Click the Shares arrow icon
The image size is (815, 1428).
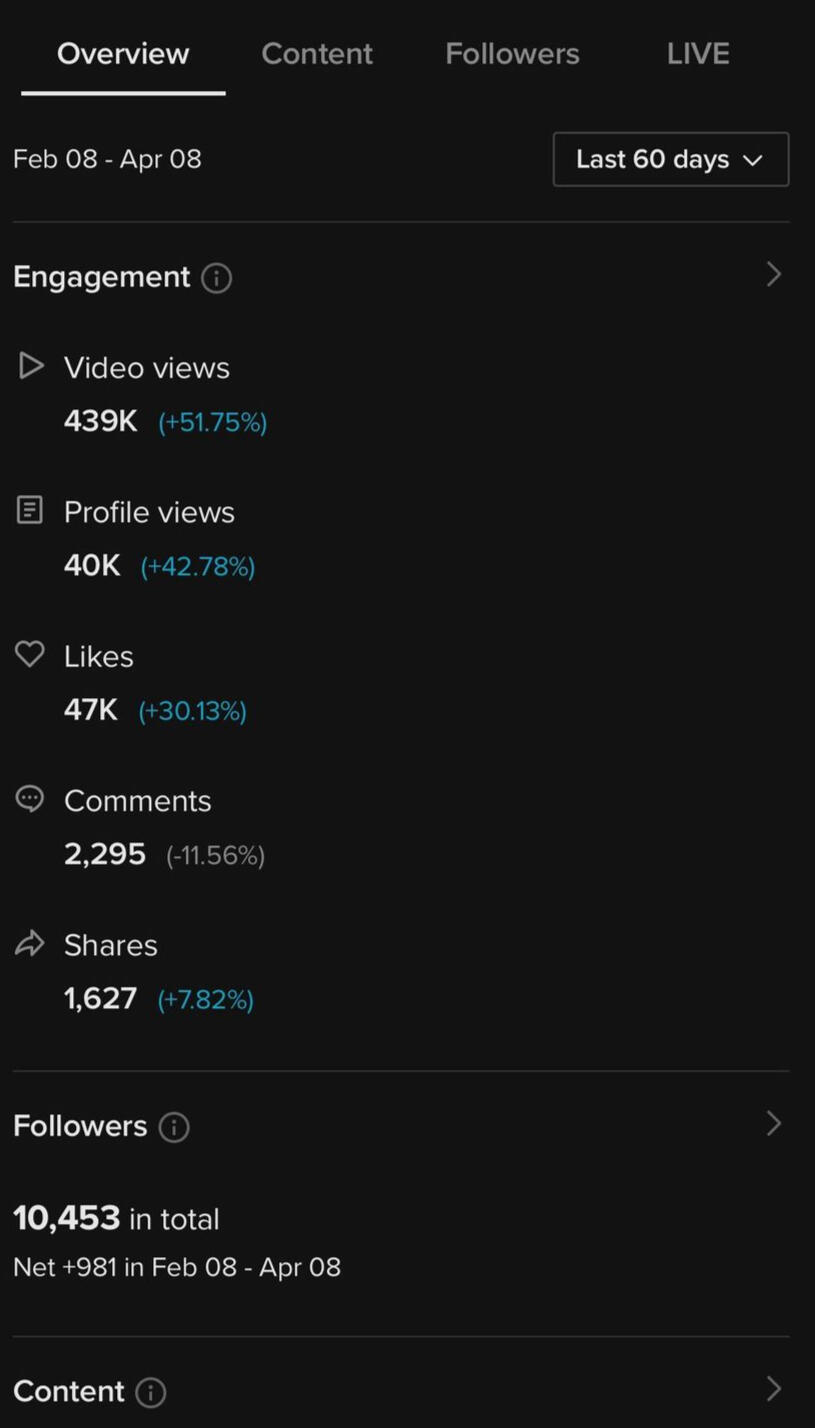(30, 943)
